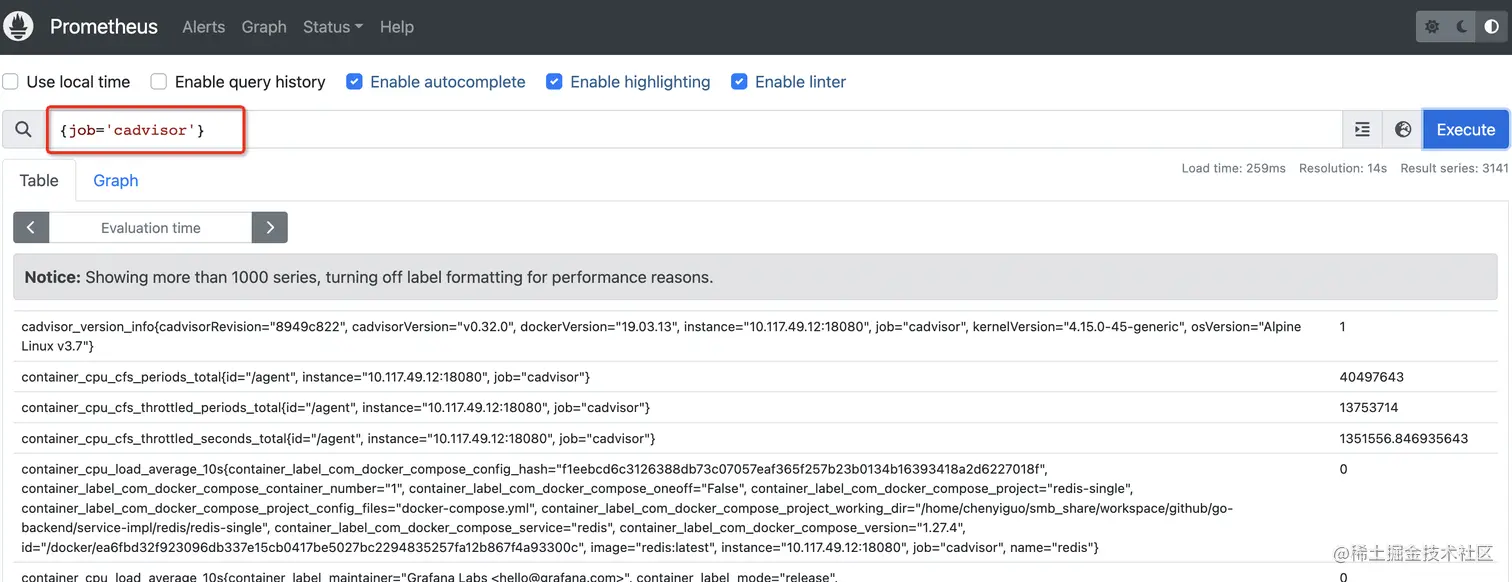The height and width of the screenshot is (582, 1512).
Task: Go to previous evaluation time arrow
Action: click(x=31, y=228)
